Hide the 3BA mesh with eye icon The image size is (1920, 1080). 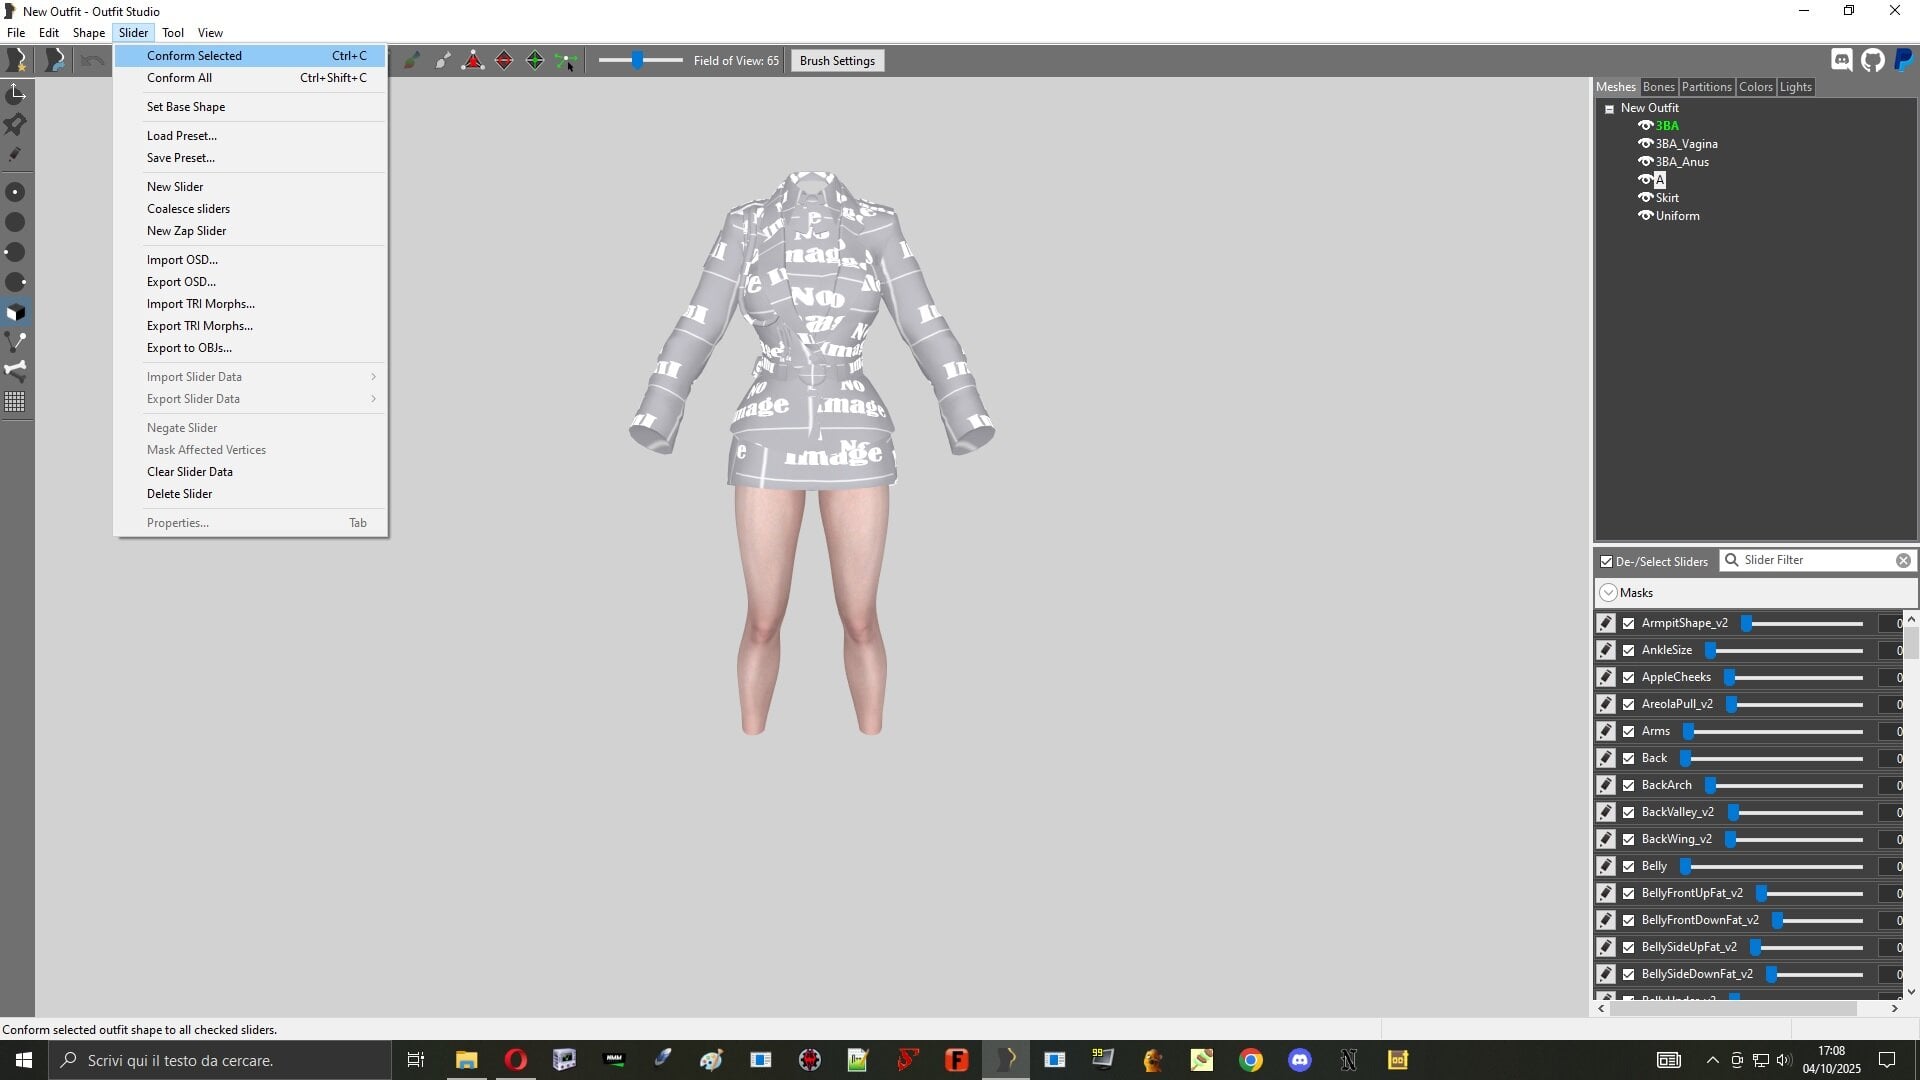[x=1645, y=126]
